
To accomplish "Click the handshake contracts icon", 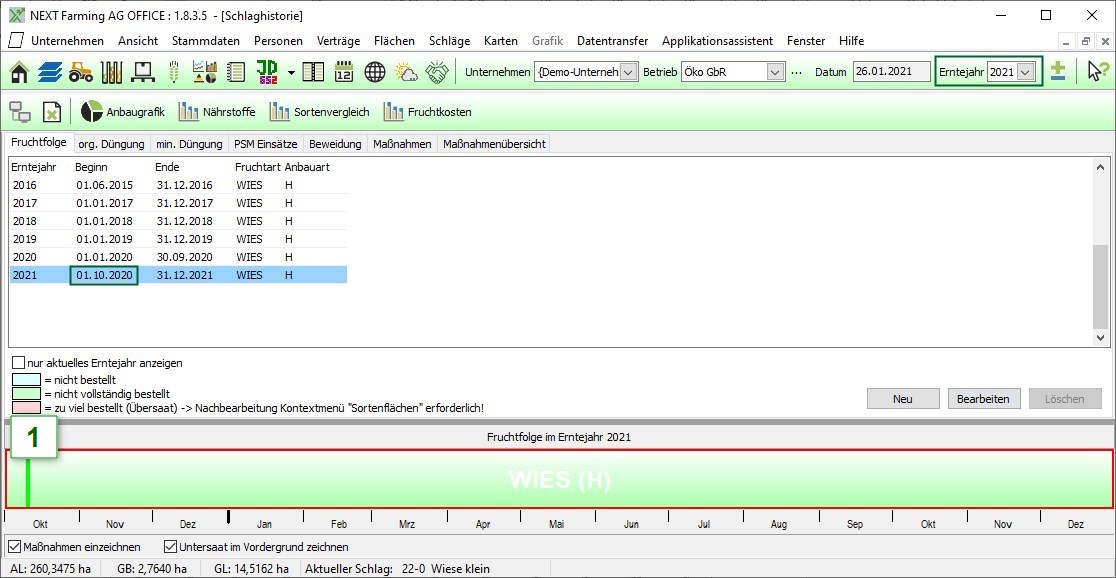I will point(437,72).
